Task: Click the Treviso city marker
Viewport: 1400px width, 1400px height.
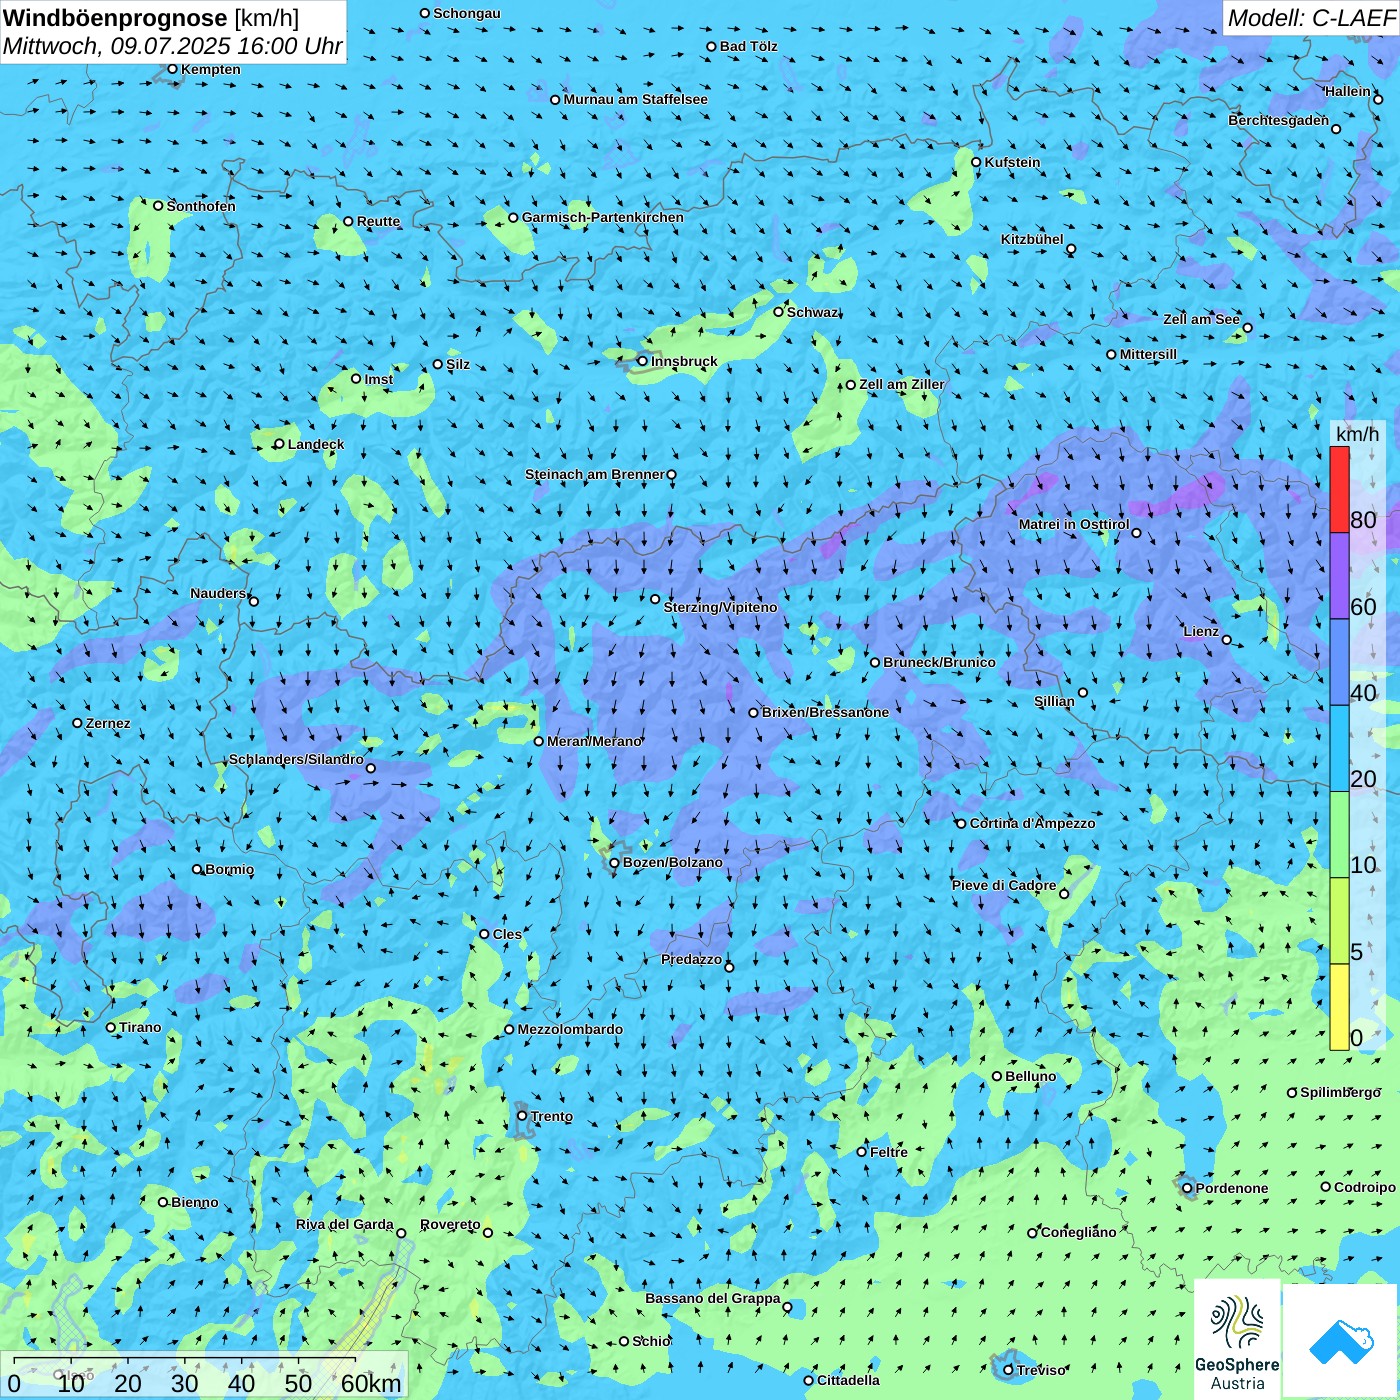Action: pyautogui.click(x=1008, y=1370)
